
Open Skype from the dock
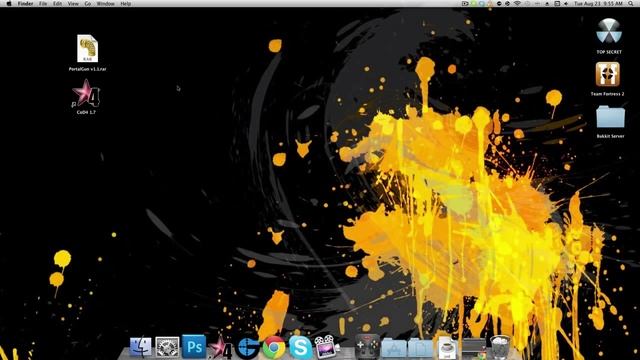click(300, 348)
